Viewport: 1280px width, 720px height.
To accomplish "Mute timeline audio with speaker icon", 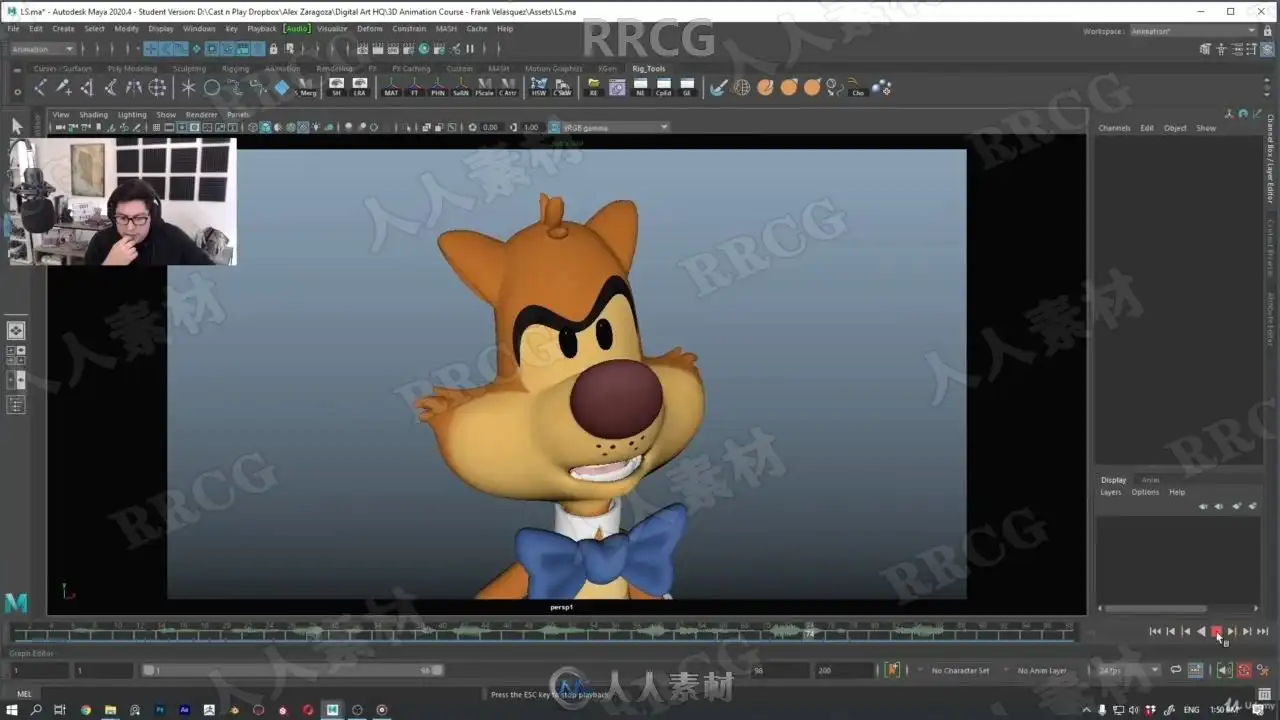I will [x=1226, y=670].
